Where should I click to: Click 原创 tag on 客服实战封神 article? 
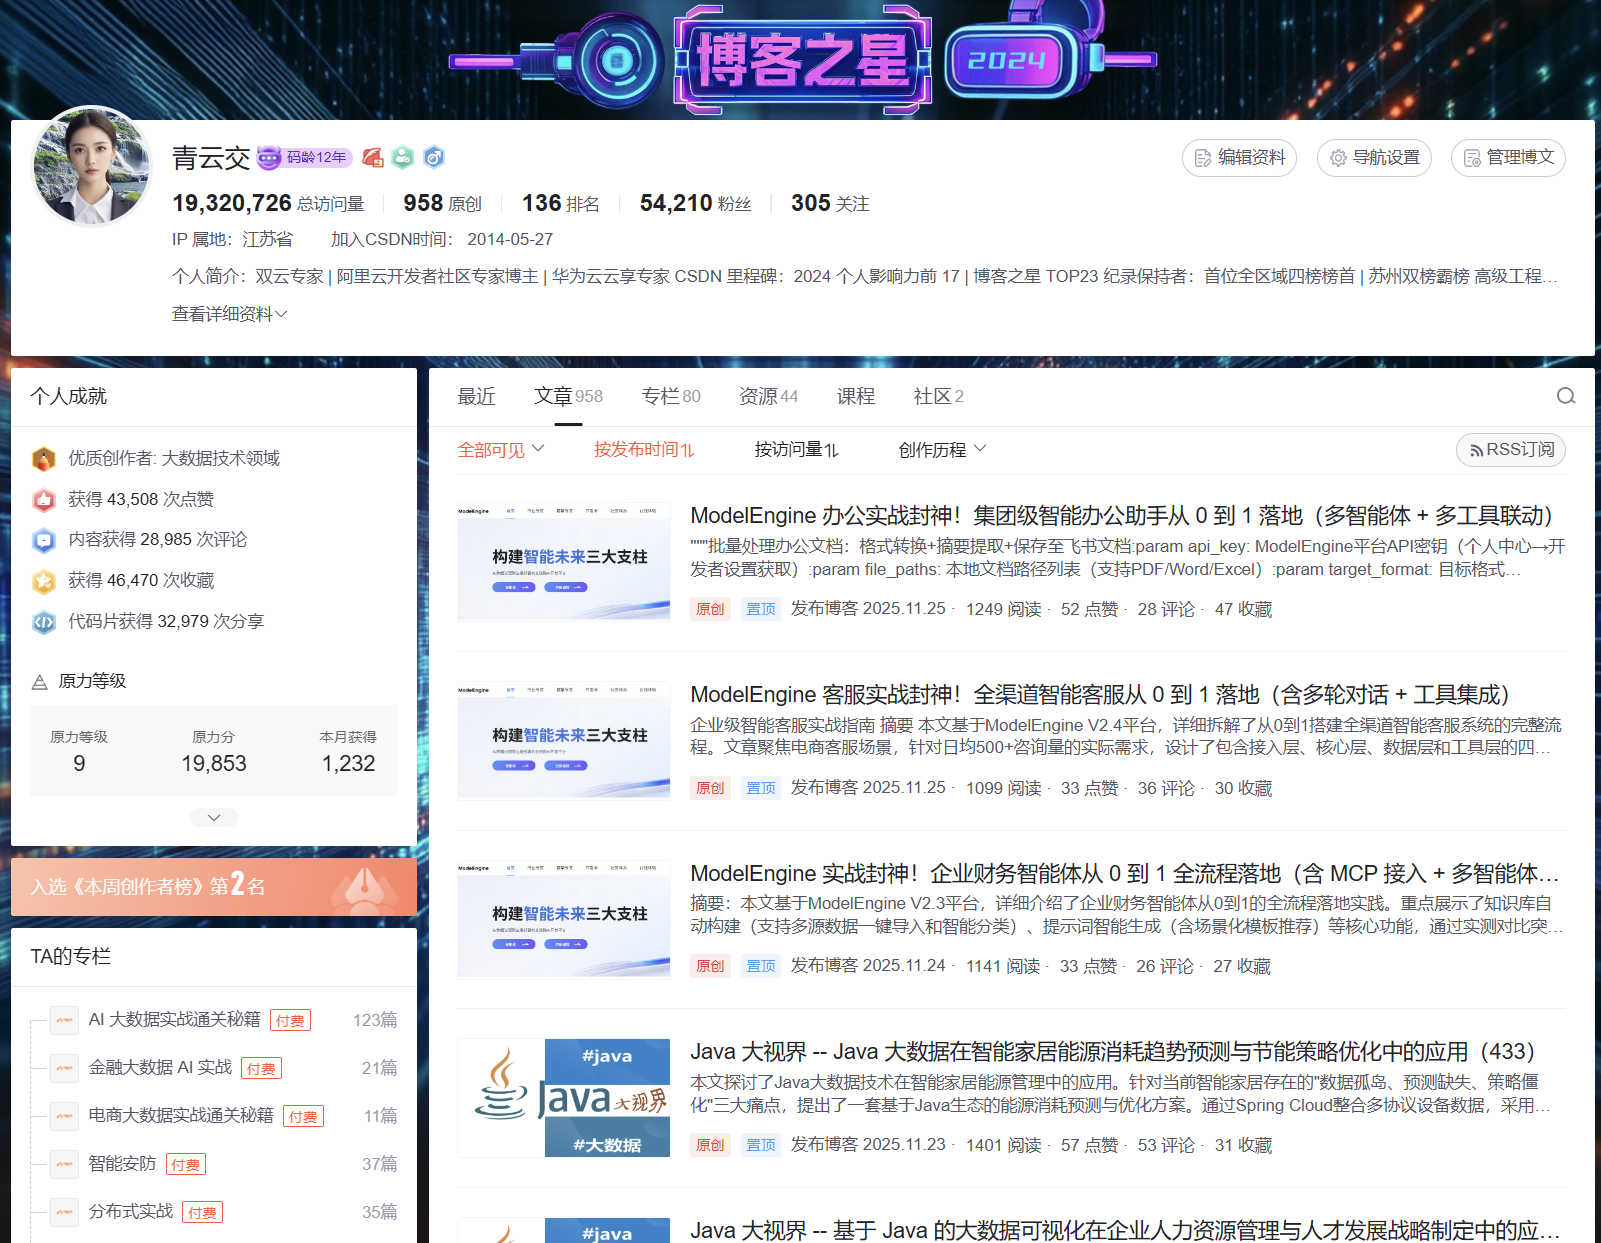coord(710,788)
